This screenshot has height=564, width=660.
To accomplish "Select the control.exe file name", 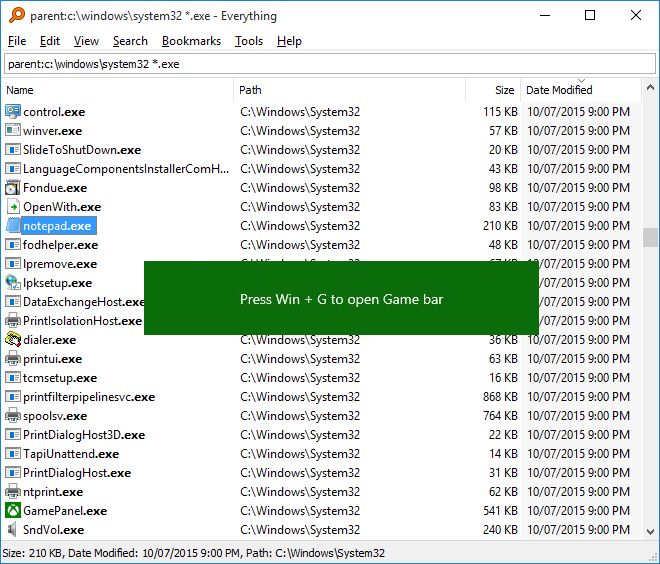I will point(54,112).
